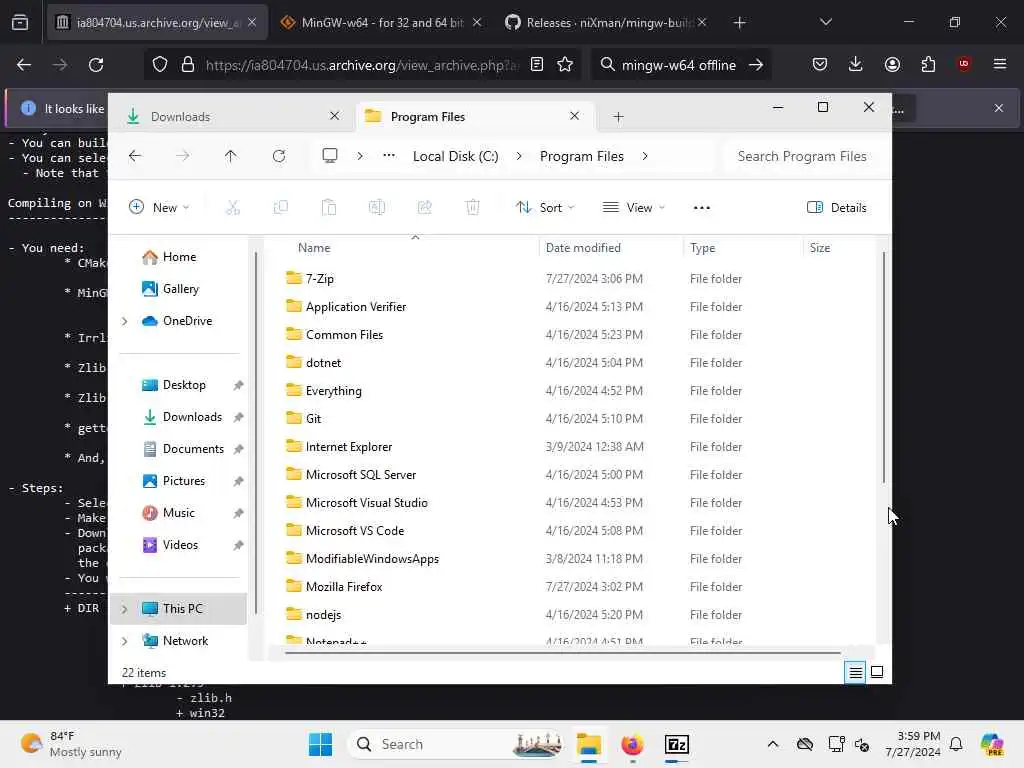Sort by Date modified column header
The width and height of the screenshot is (1024, 768).
click(583, 248)
